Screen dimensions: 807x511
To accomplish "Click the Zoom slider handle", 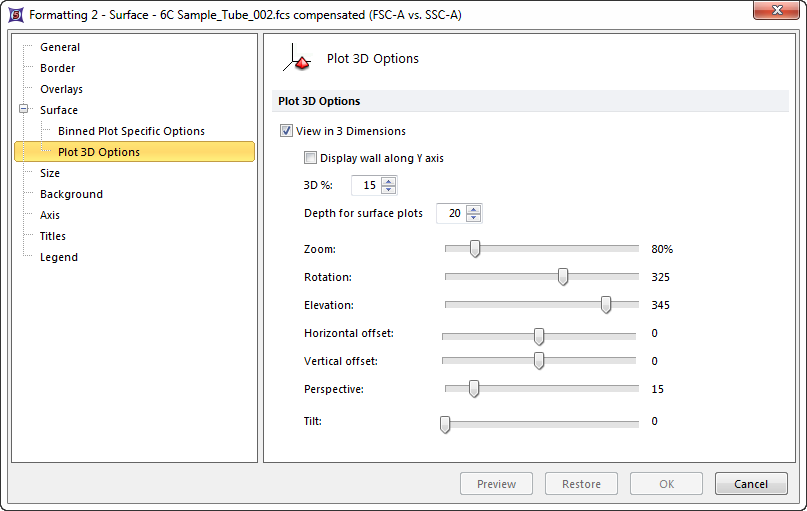I will (475, 249).
